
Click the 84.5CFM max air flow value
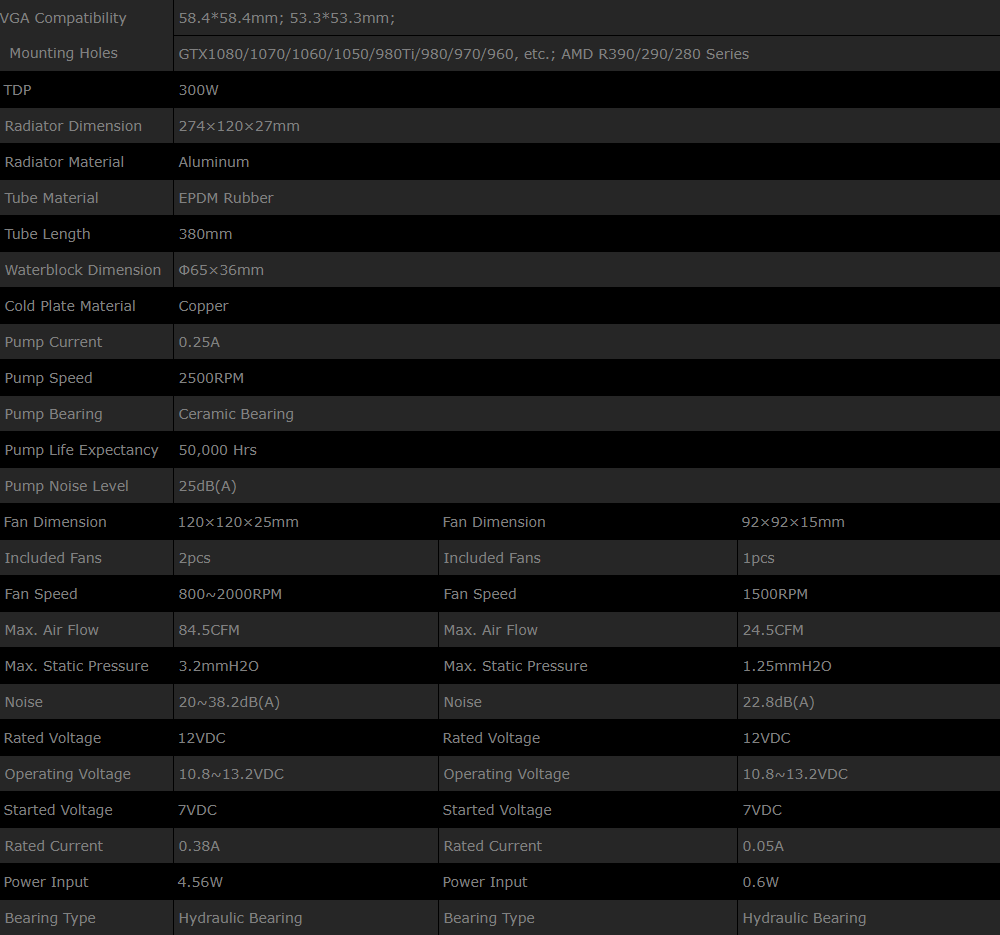click(209, 630)
